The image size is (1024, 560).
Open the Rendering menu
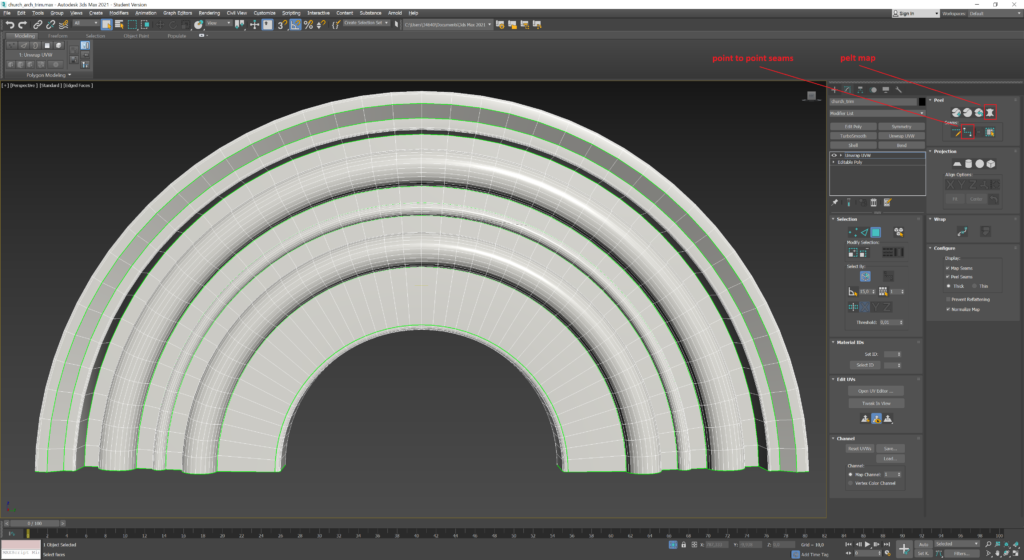[208, 12]
